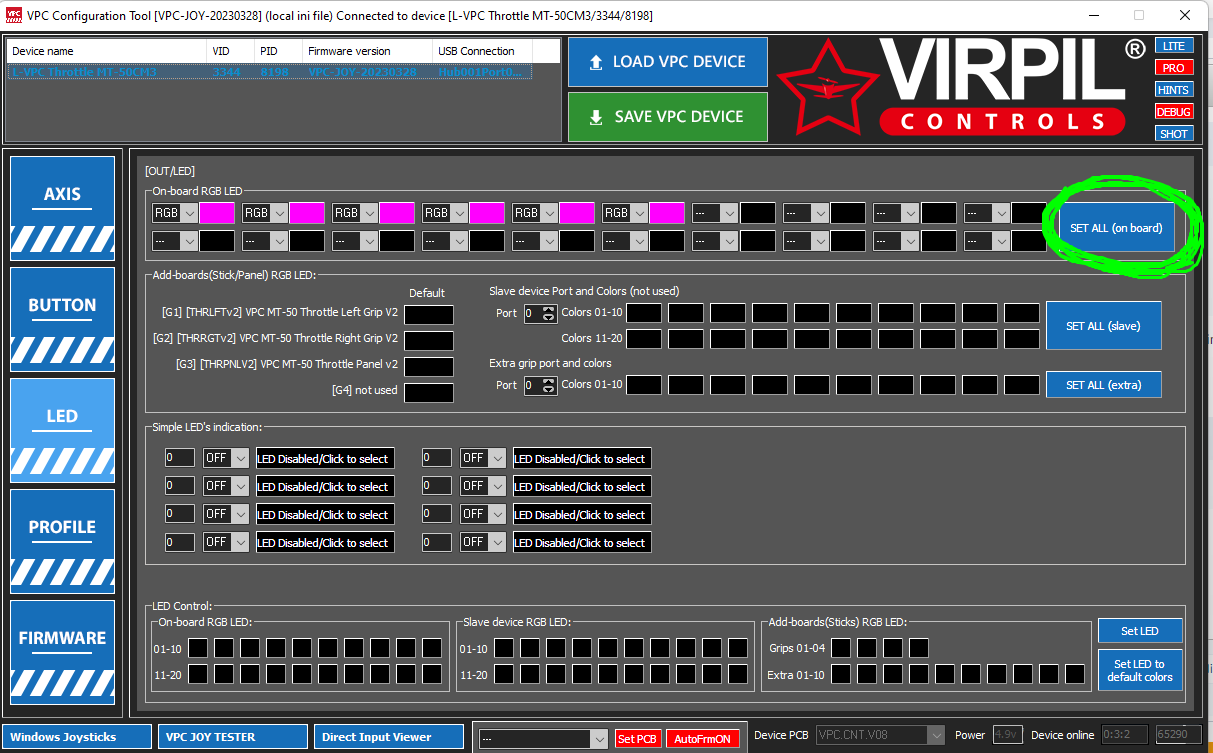Image resolution: width=1213 pixels, height=753 pixels.
Task: Click first Slave device Colors 11-20 box
Action: [644, 339]
